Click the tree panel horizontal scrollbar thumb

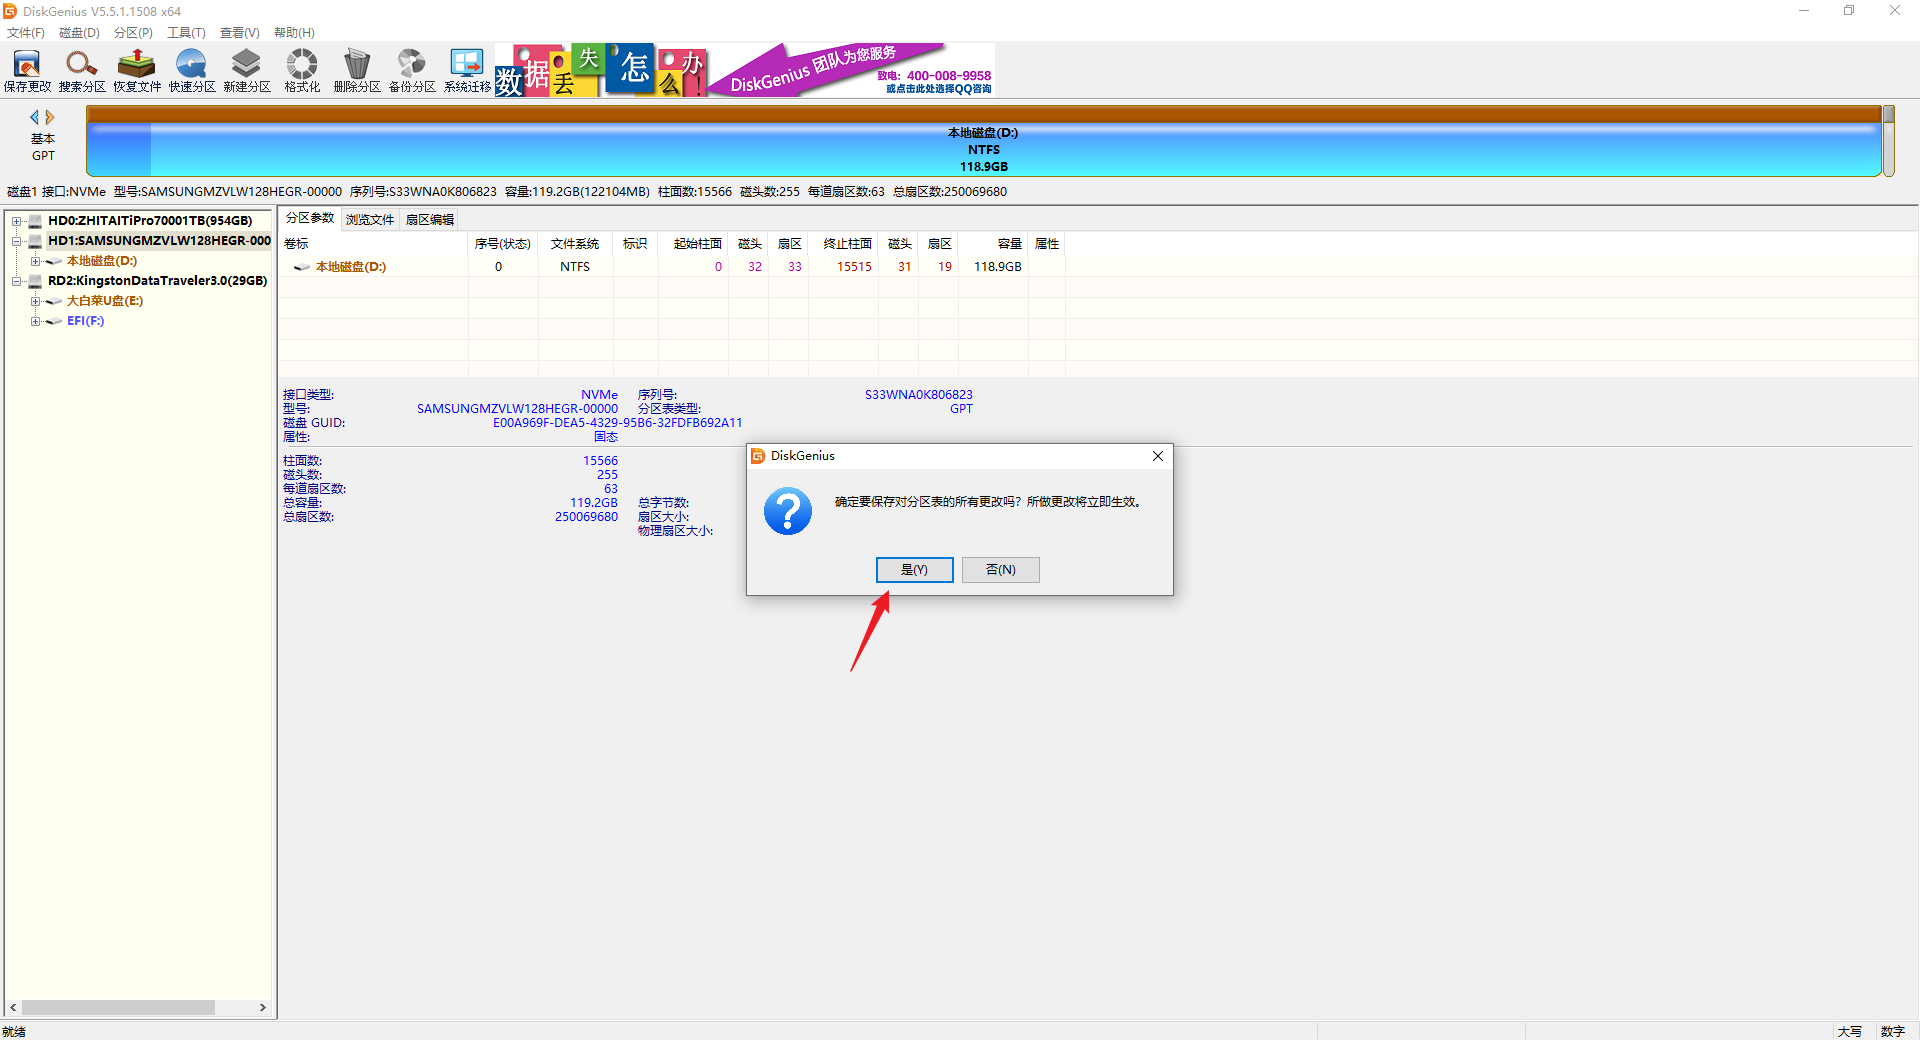(x=118, y=1008)
